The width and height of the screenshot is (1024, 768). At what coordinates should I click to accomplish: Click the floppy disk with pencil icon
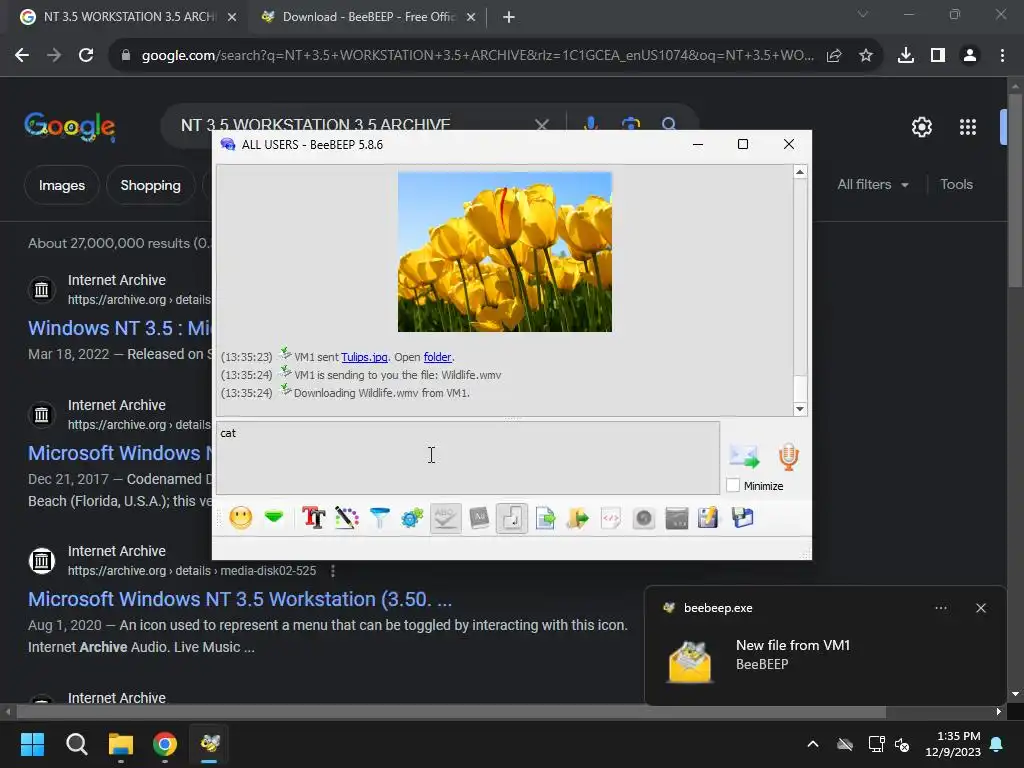[x=708, y=518]
